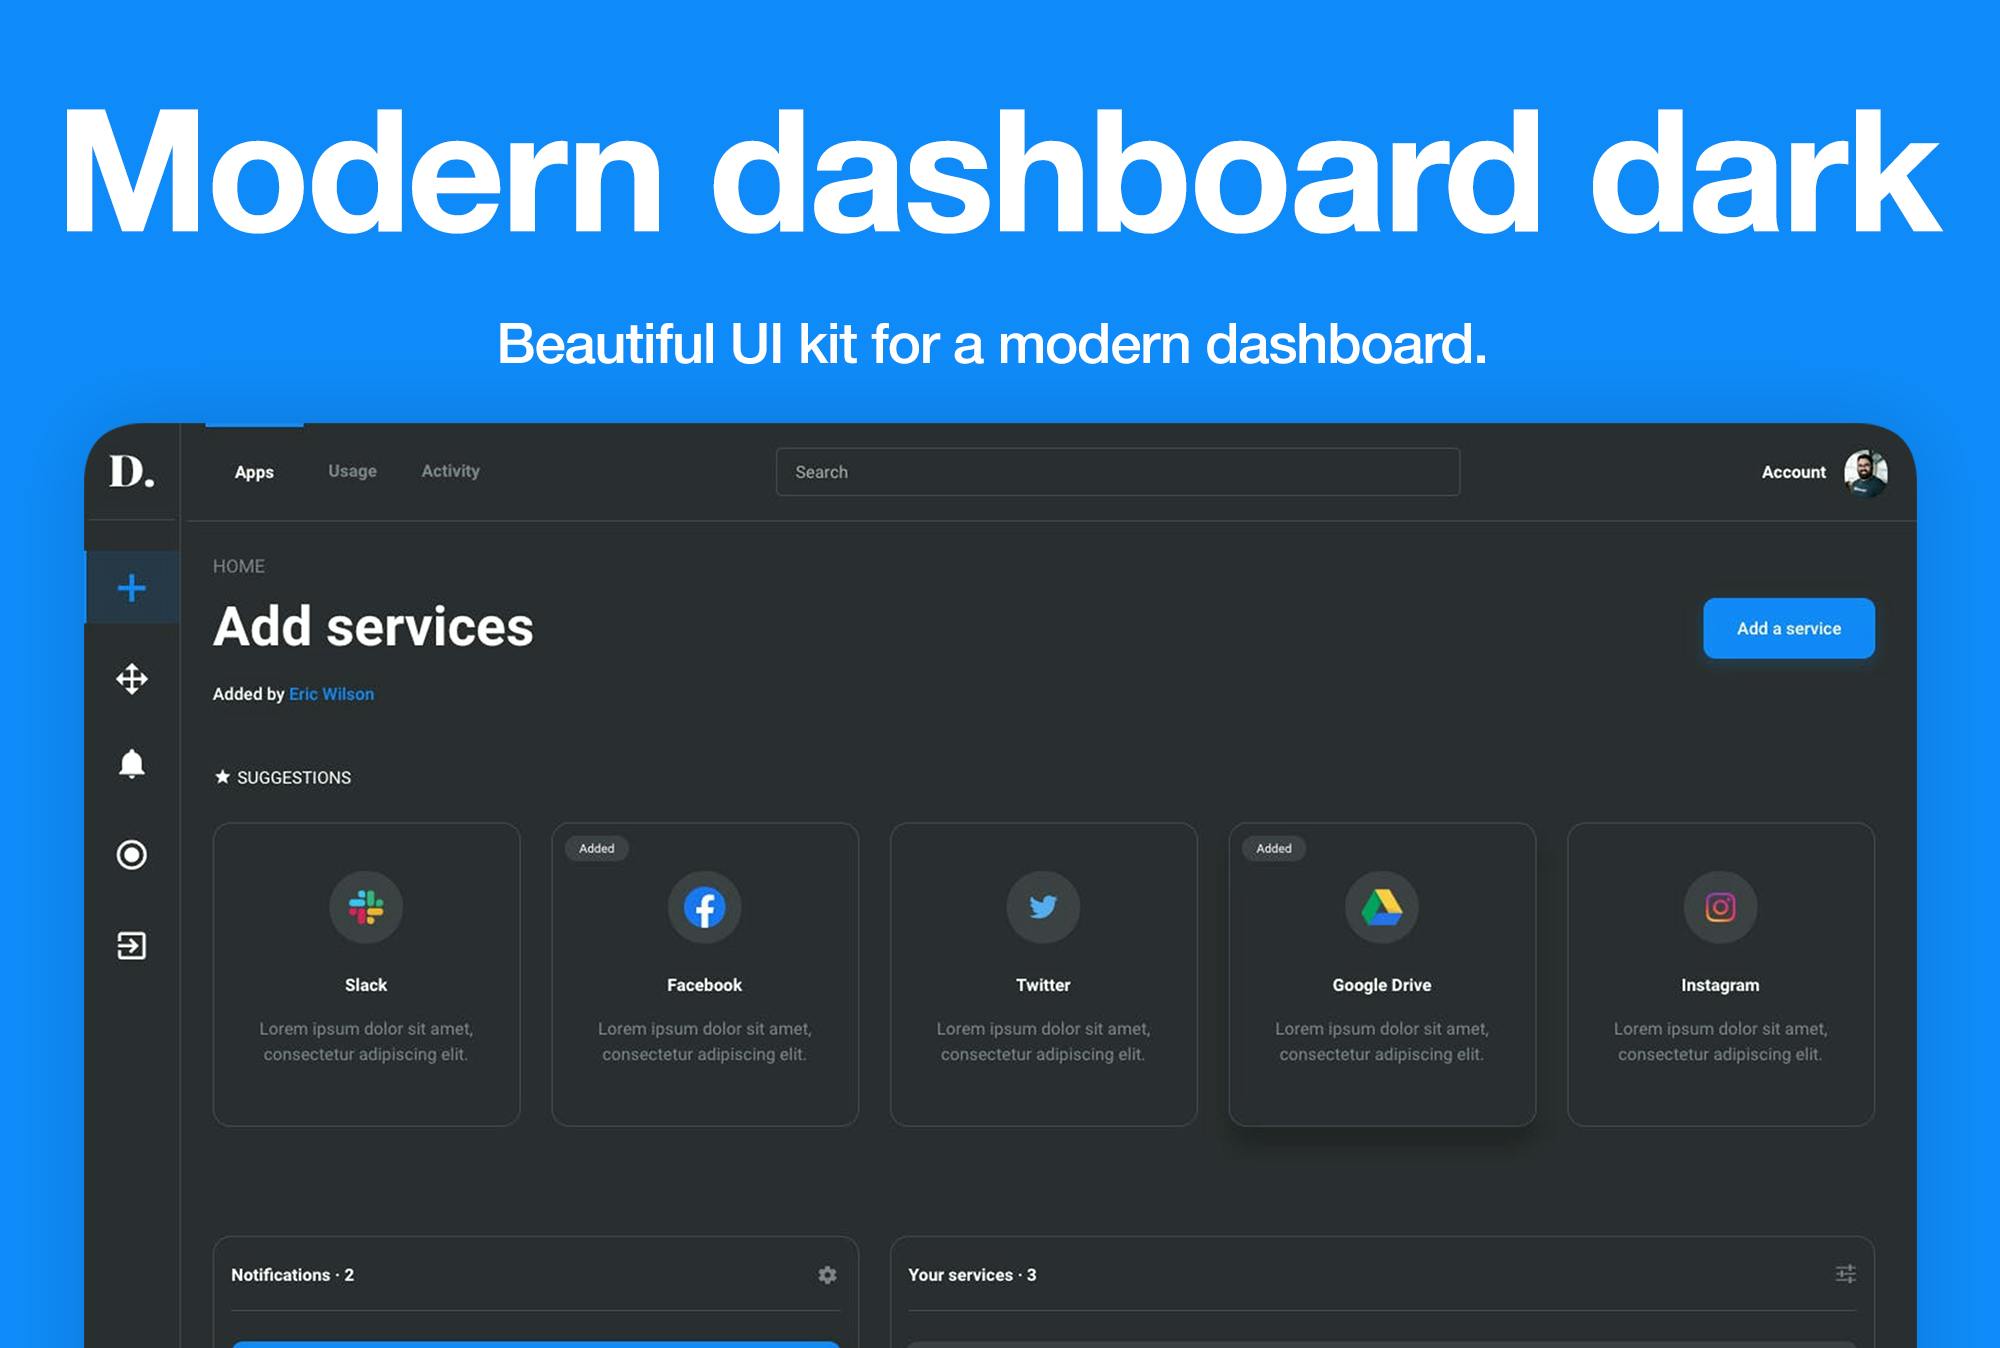This screenshot has height=1348, width=2000.
Task: Click the Google Drive logo icon
Action: click(x=1382, y=907)
